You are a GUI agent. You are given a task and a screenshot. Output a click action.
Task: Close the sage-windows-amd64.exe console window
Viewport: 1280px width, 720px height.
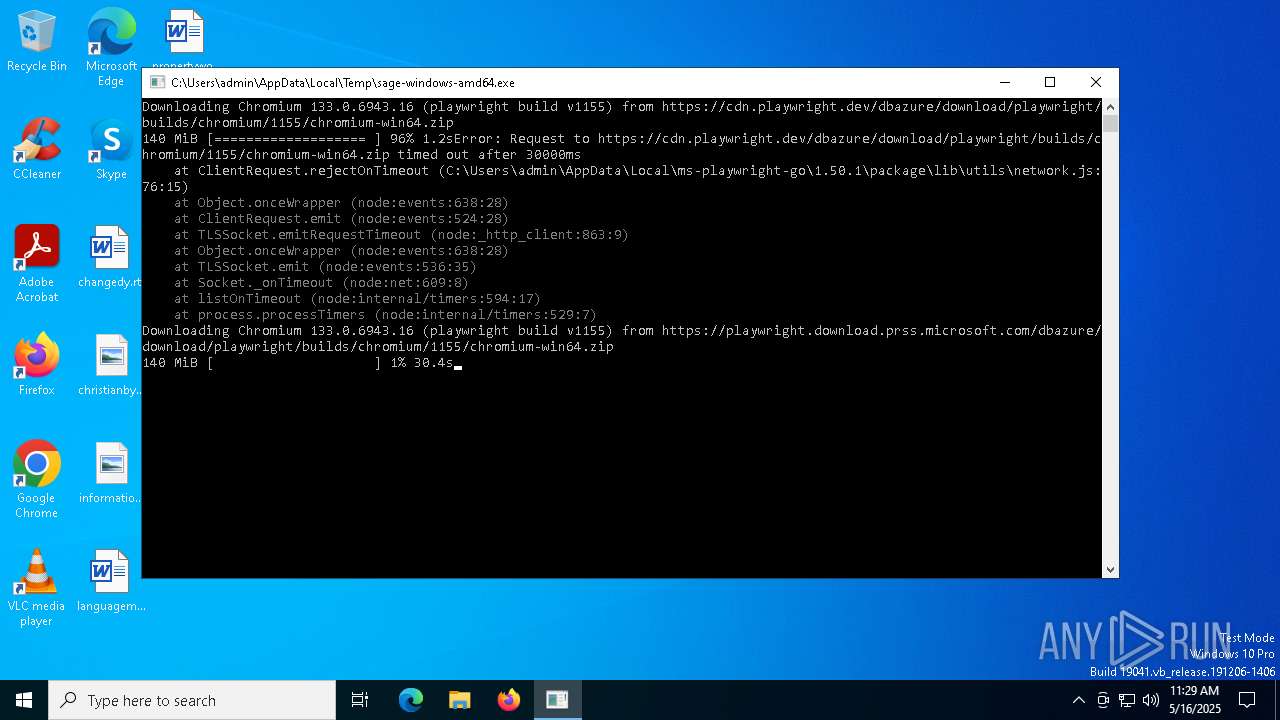click(1096, 82)
